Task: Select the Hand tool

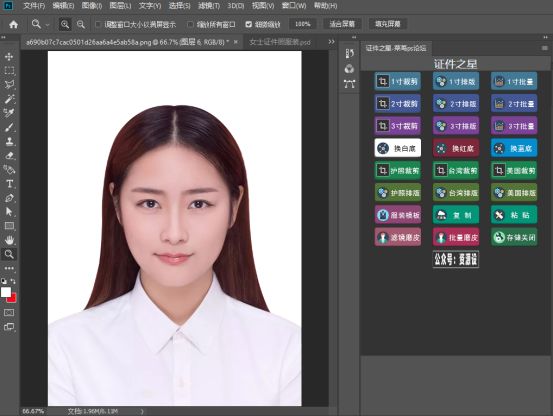Action: [9, 240]
